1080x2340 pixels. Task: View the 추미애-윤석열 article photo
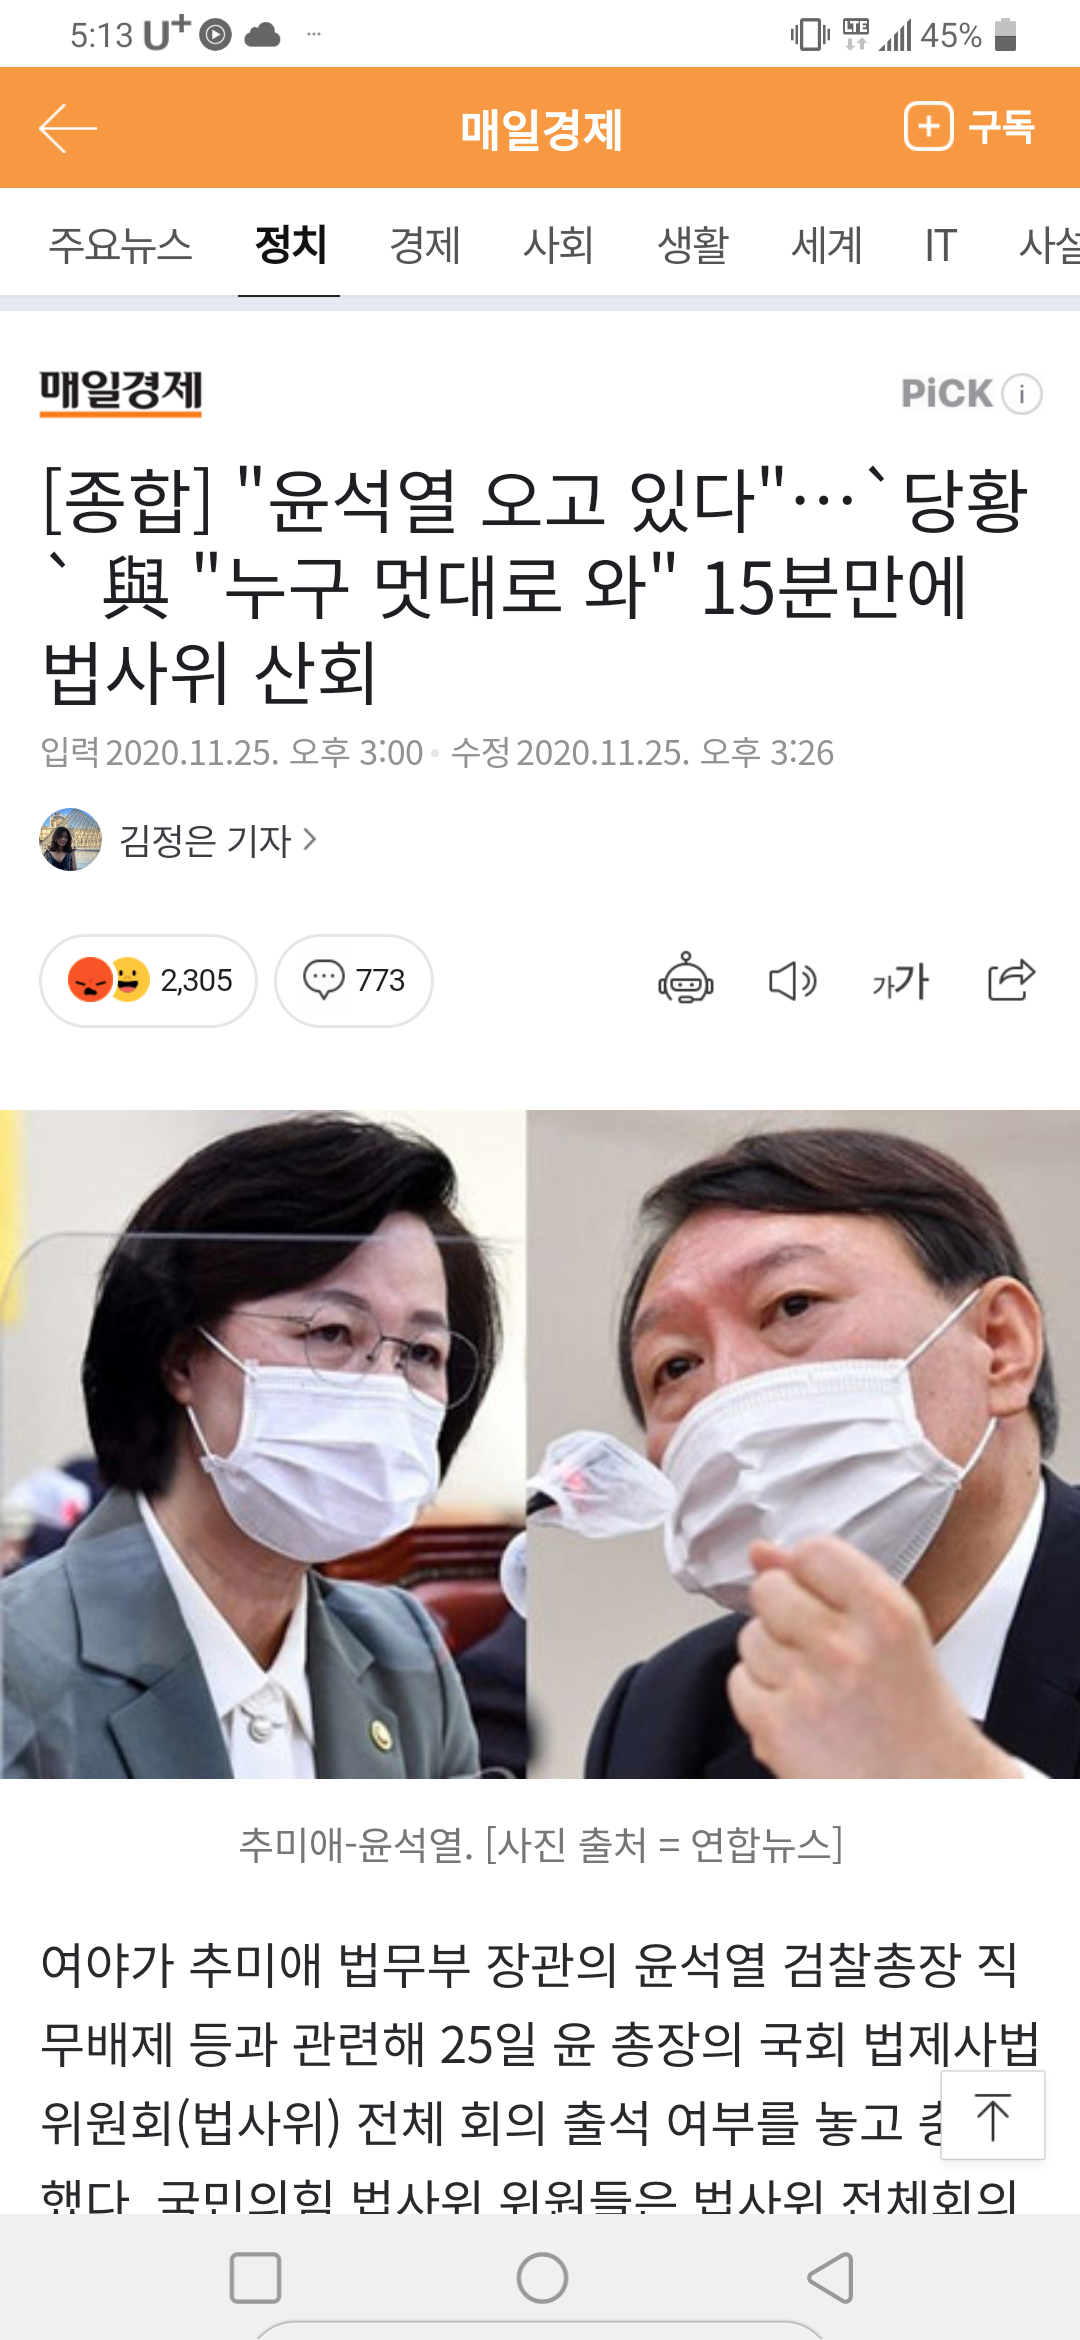540,1444
